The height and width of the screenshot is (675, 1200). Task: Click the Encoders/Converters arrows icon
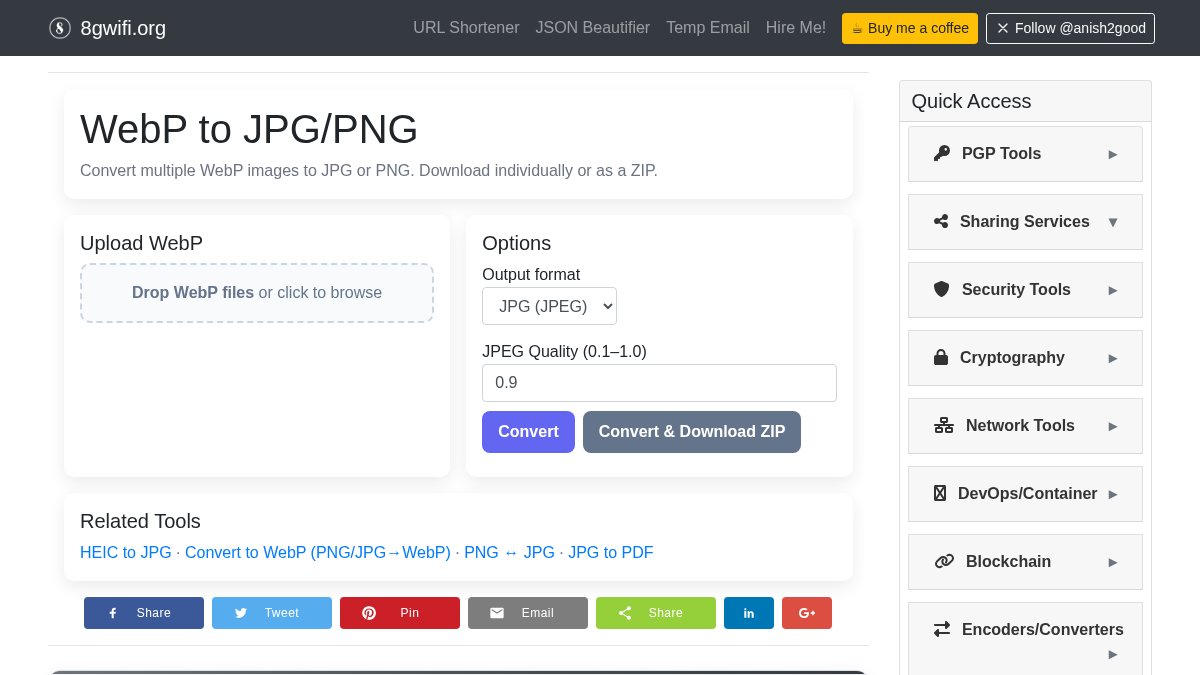[x=941, y=629]
